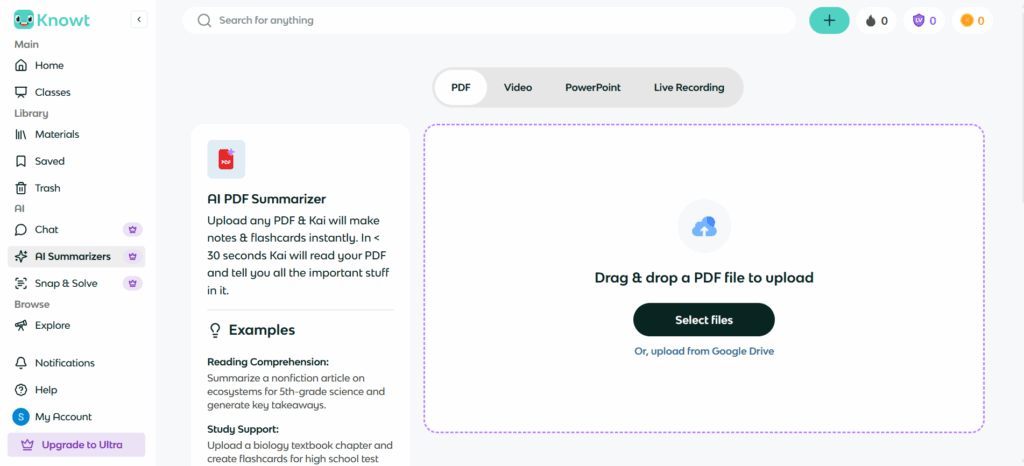
Task: Click the green plus create button
Action: (829, 20)
